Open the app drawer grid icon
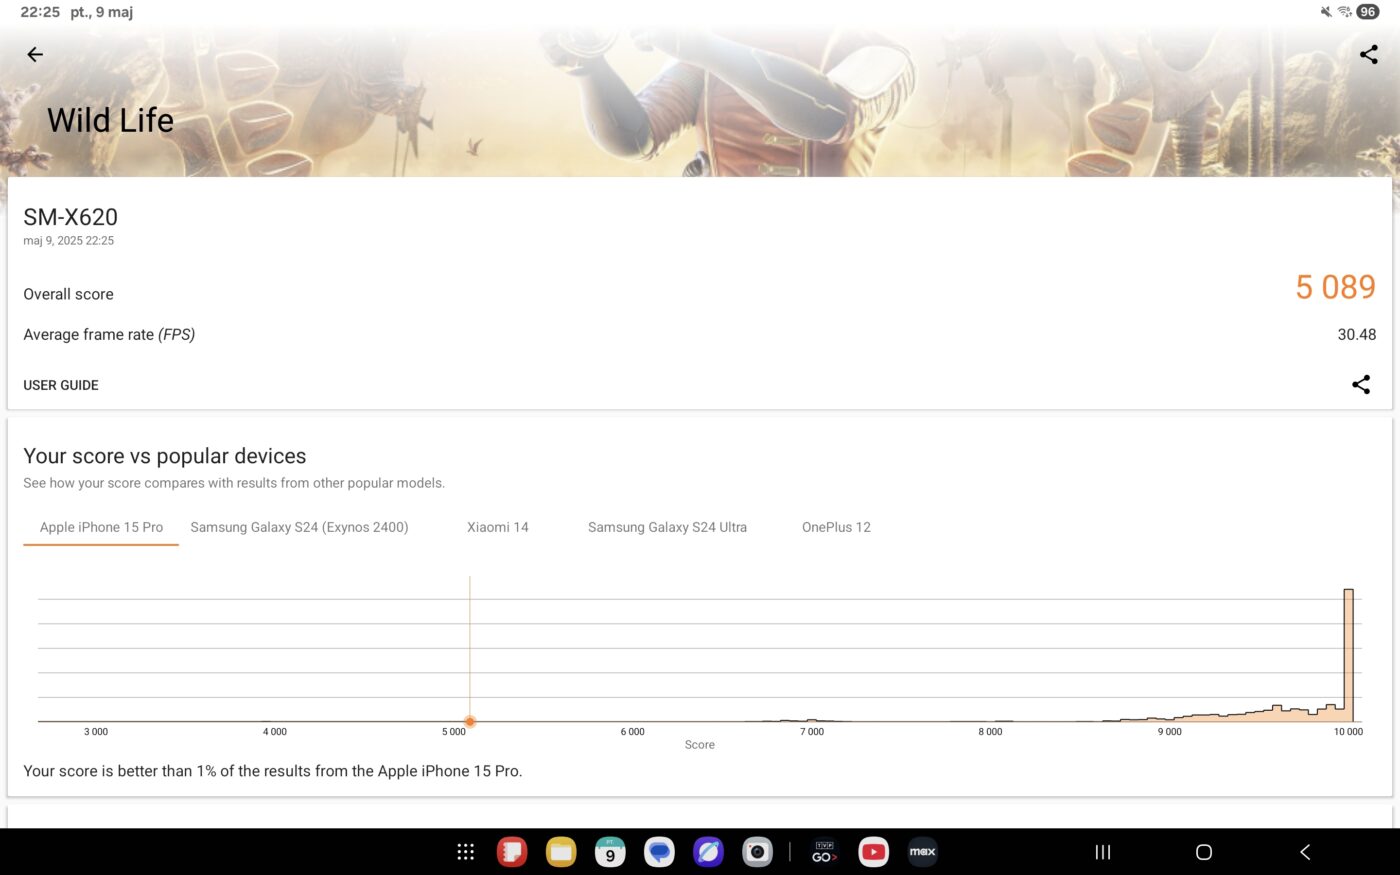 [466, 852]
